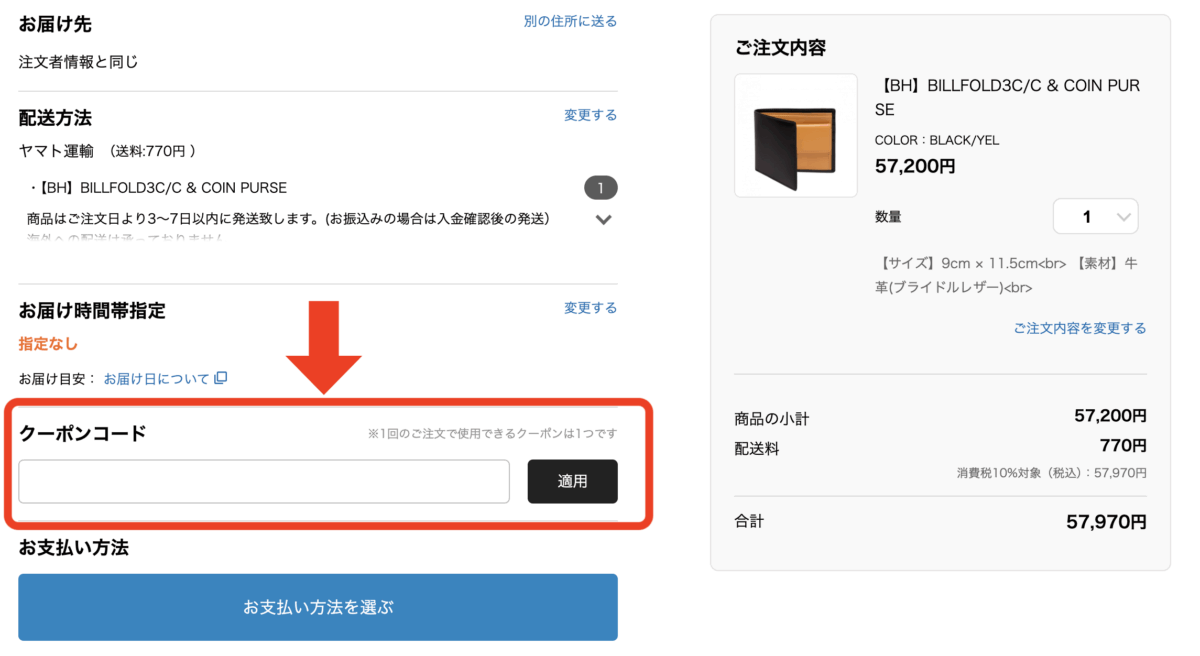The image size is (1200, 656).
Task: Click the ヤマト運輸 shipping method text
Action: point(57,151)
